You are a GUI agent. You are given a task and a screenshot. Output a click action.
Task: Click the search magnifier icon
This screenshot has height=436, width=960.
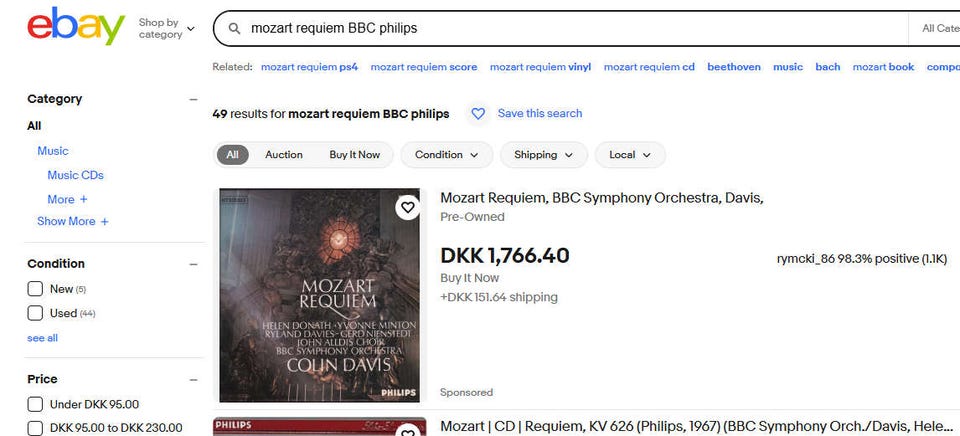[x=235, y=29]
